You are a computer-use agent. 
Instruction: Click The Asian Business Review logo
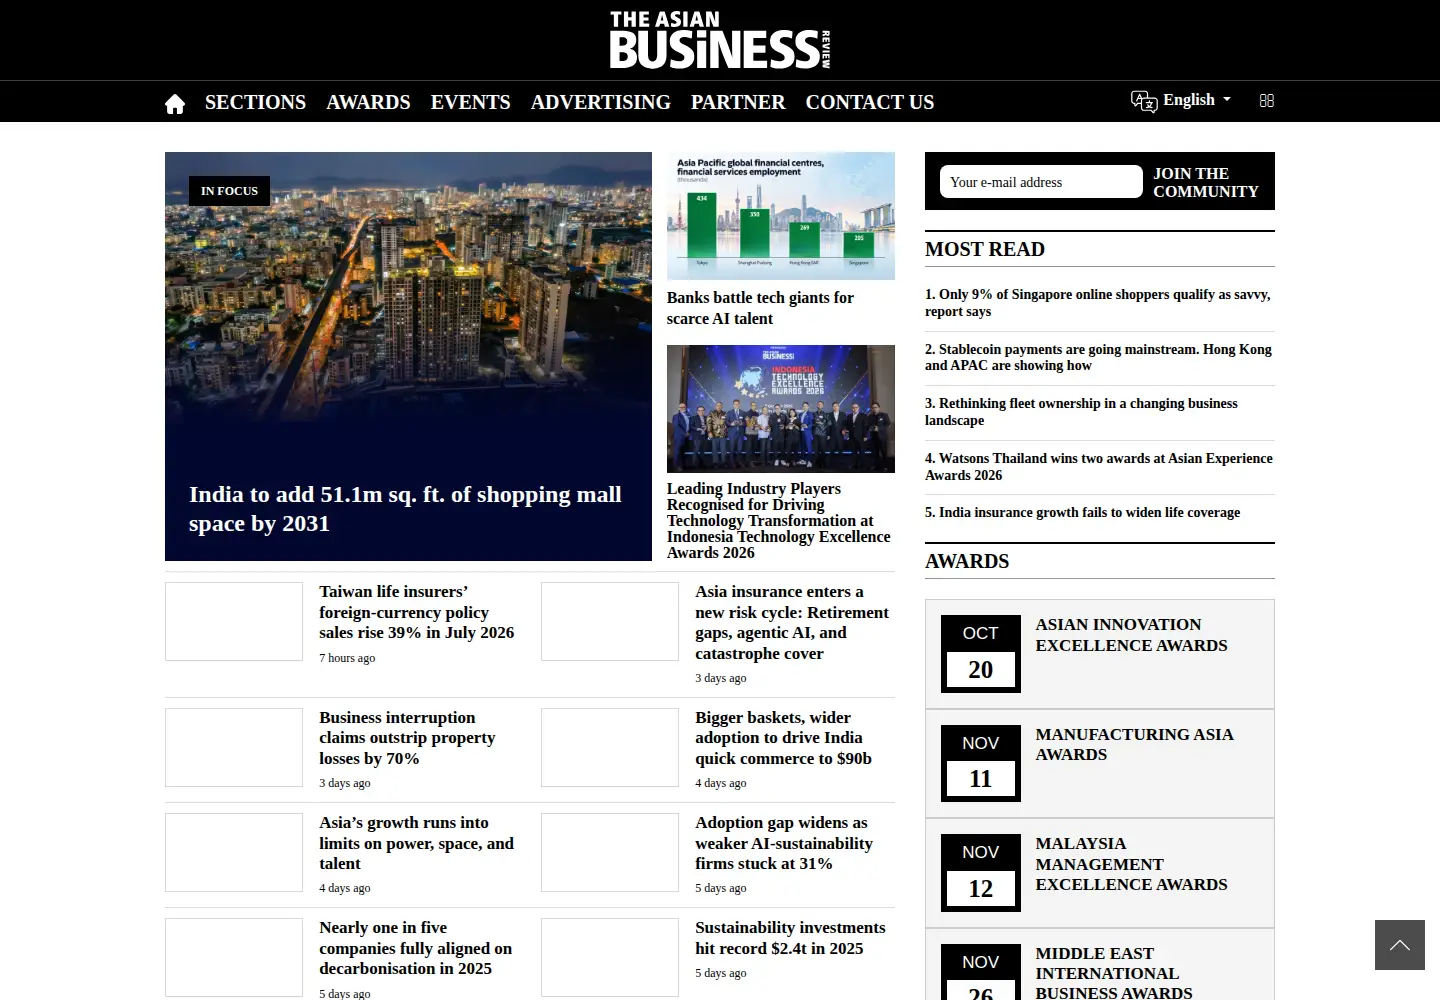720,40
